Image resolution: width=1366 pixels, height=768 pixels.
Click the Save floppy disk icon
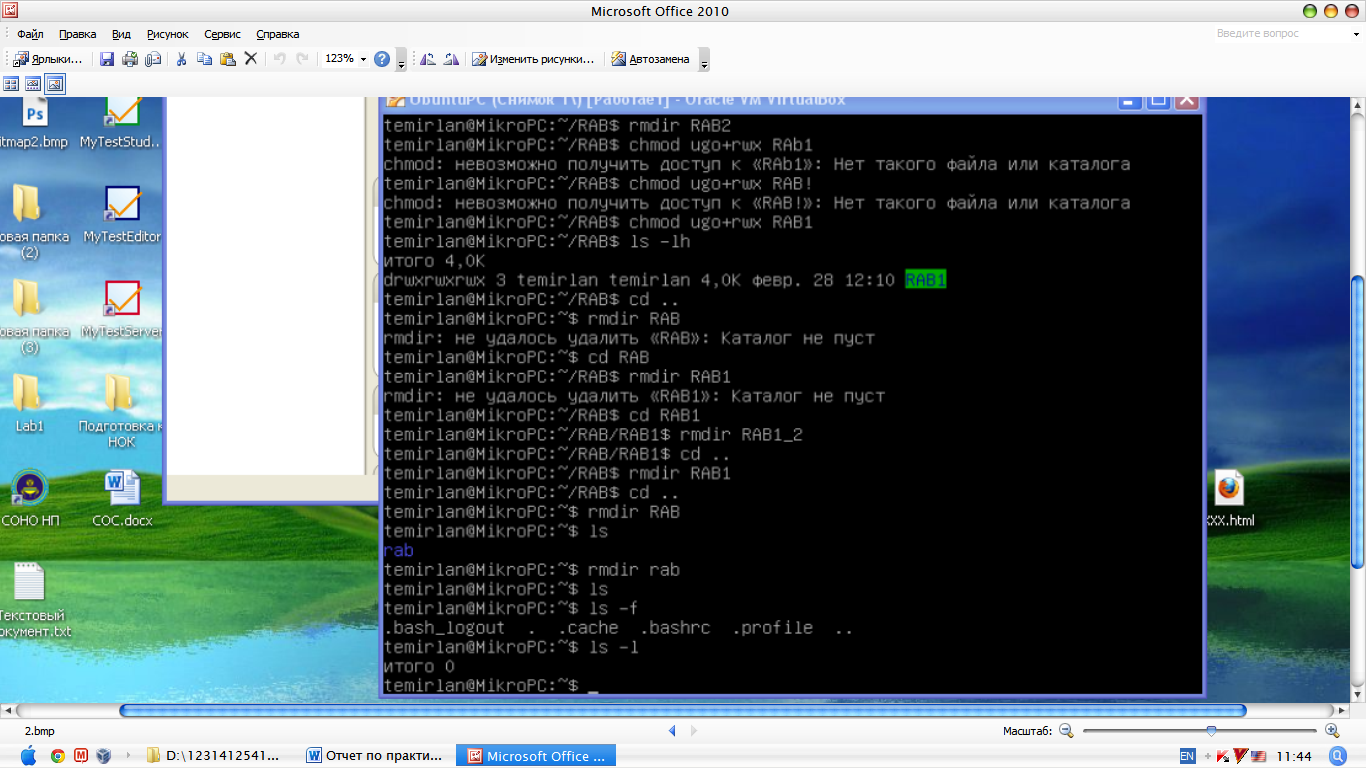coord(107,59)
